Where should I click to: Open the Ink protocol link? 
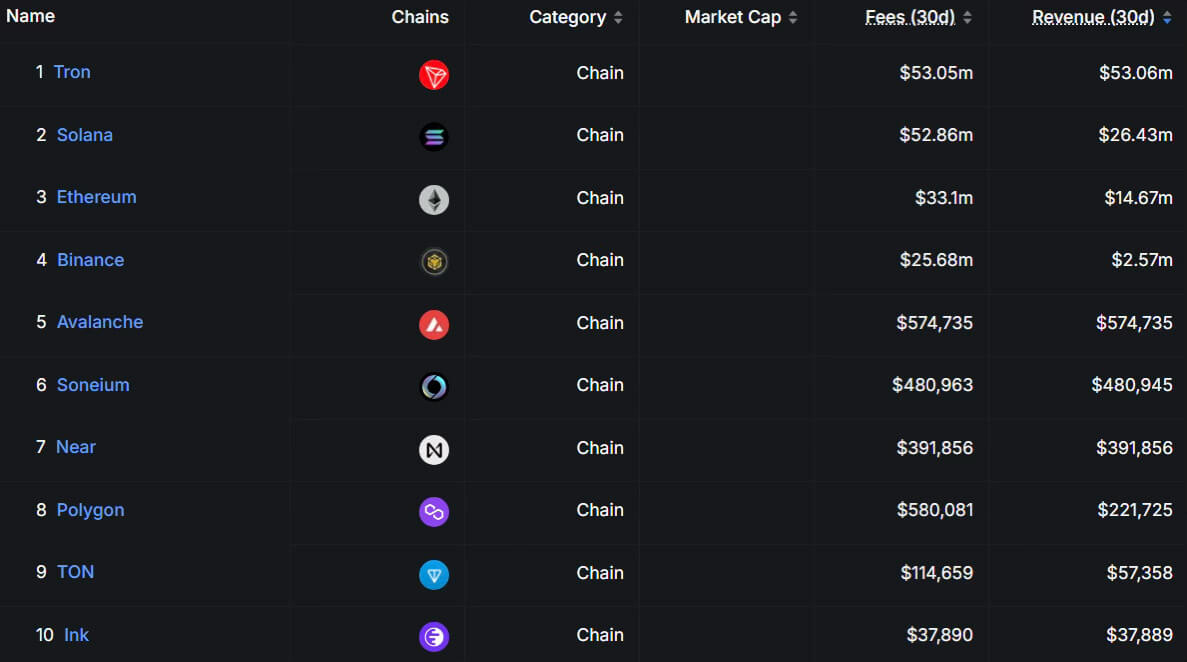tap(76, 635)
